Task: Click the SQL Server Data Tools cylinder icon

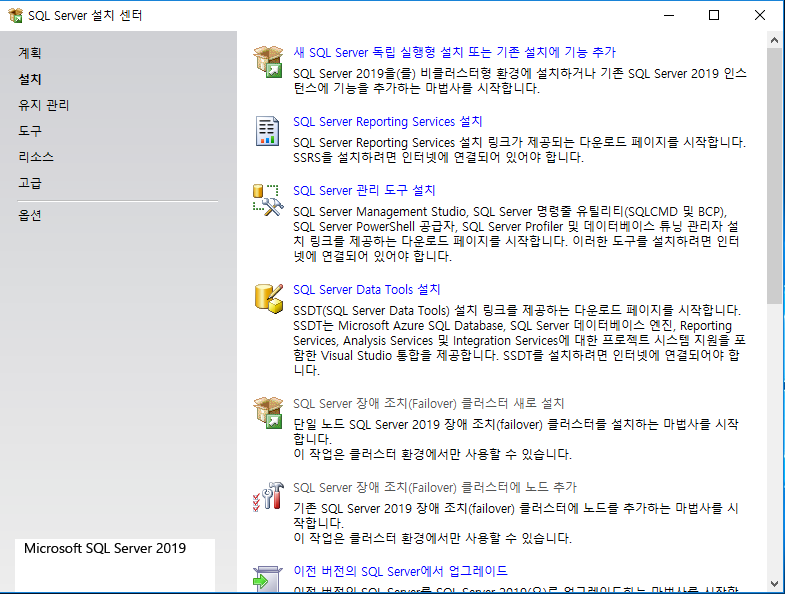Action: (x=269, y=299)
